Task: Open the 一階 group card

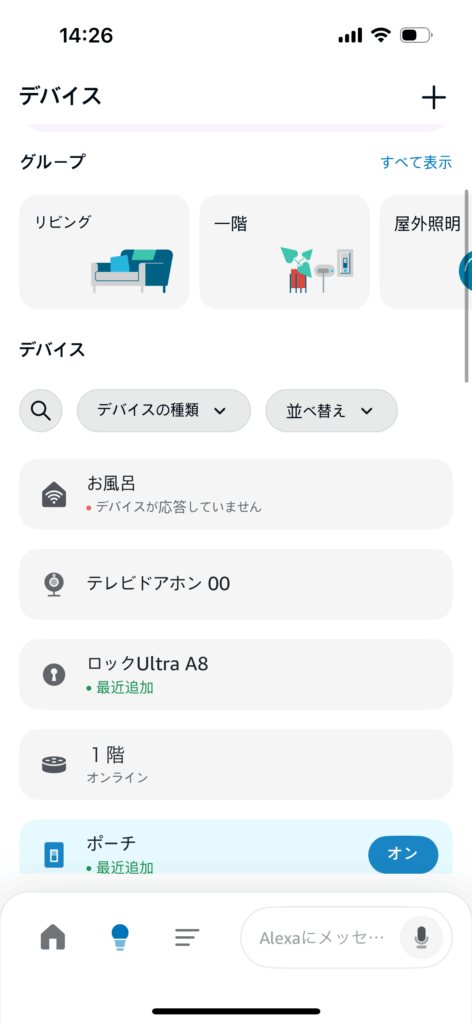Action: click(x=285, y=251)
